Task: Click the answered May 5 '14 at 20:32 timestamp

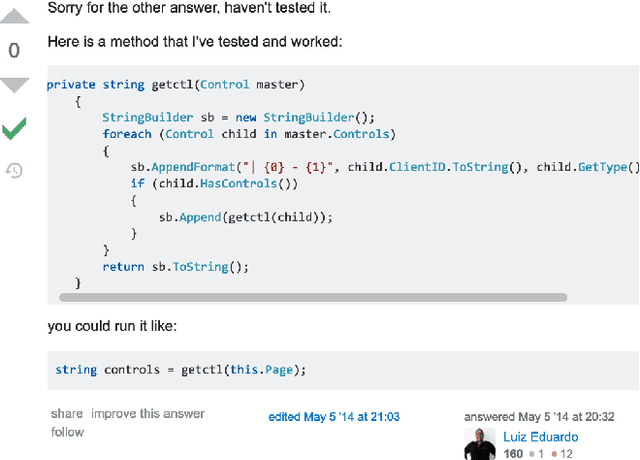Action: point(539,417)
